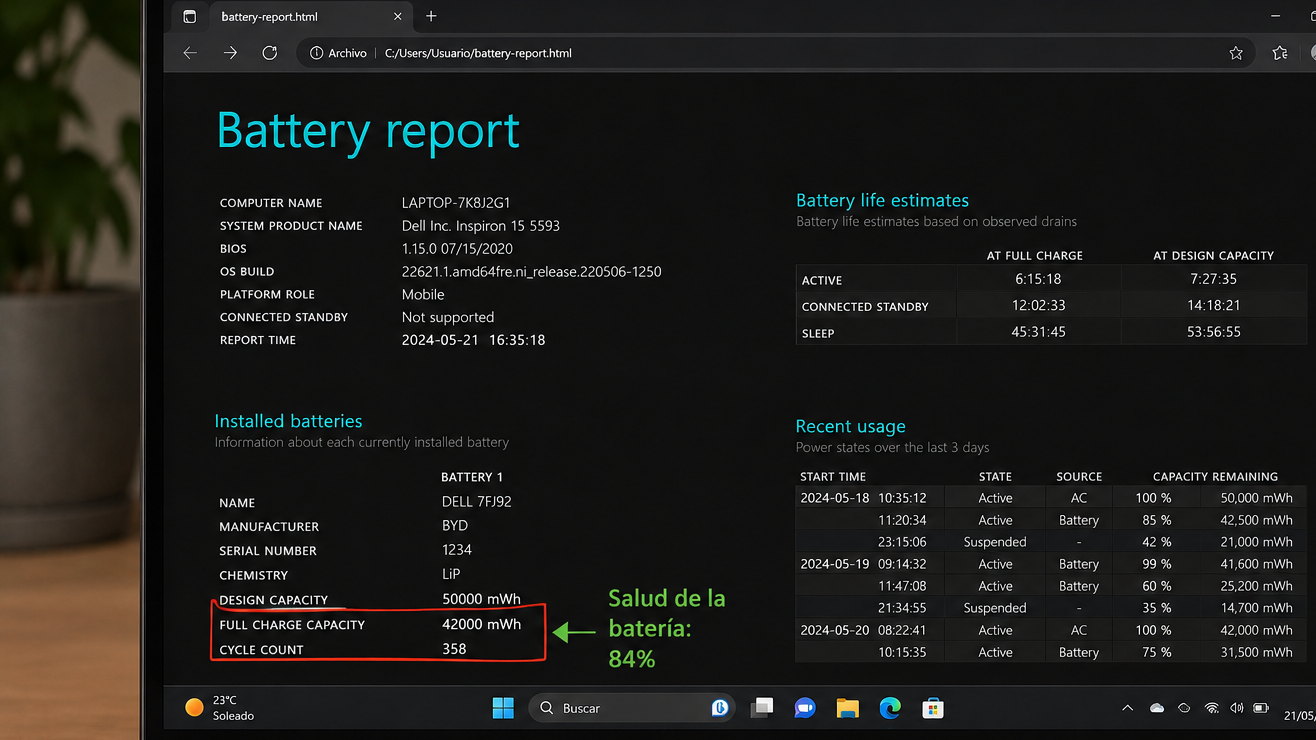Click the "Battery report" page title
This screenshot has height=740, width=1316.
pyautogui.click(x=368, y=131)
